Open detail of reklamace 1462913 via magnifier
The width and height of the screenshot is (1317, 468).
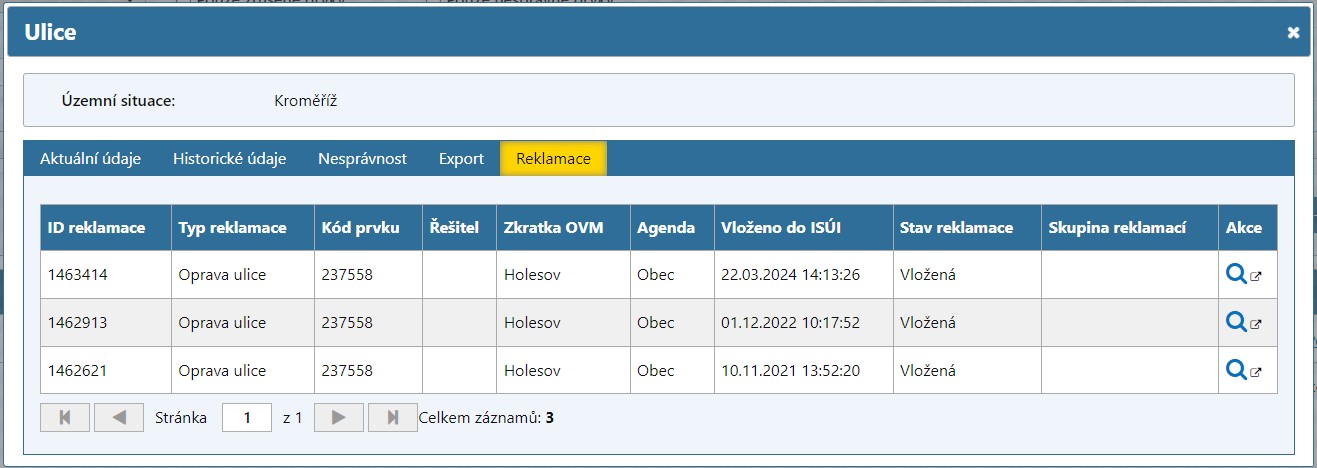[x=1236, y=322]
